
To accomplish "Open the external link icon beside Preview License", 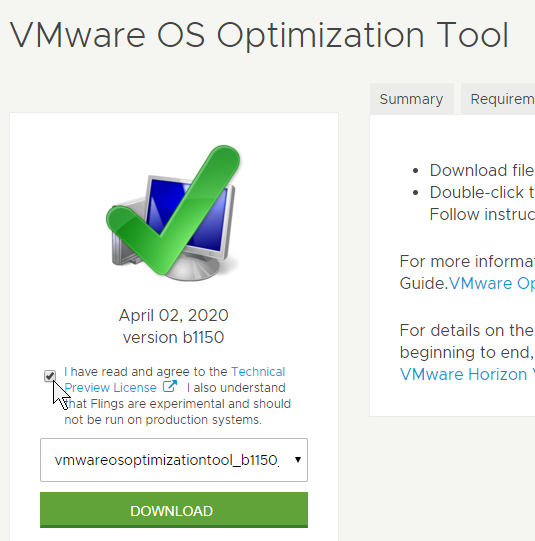I will point(170,386).
